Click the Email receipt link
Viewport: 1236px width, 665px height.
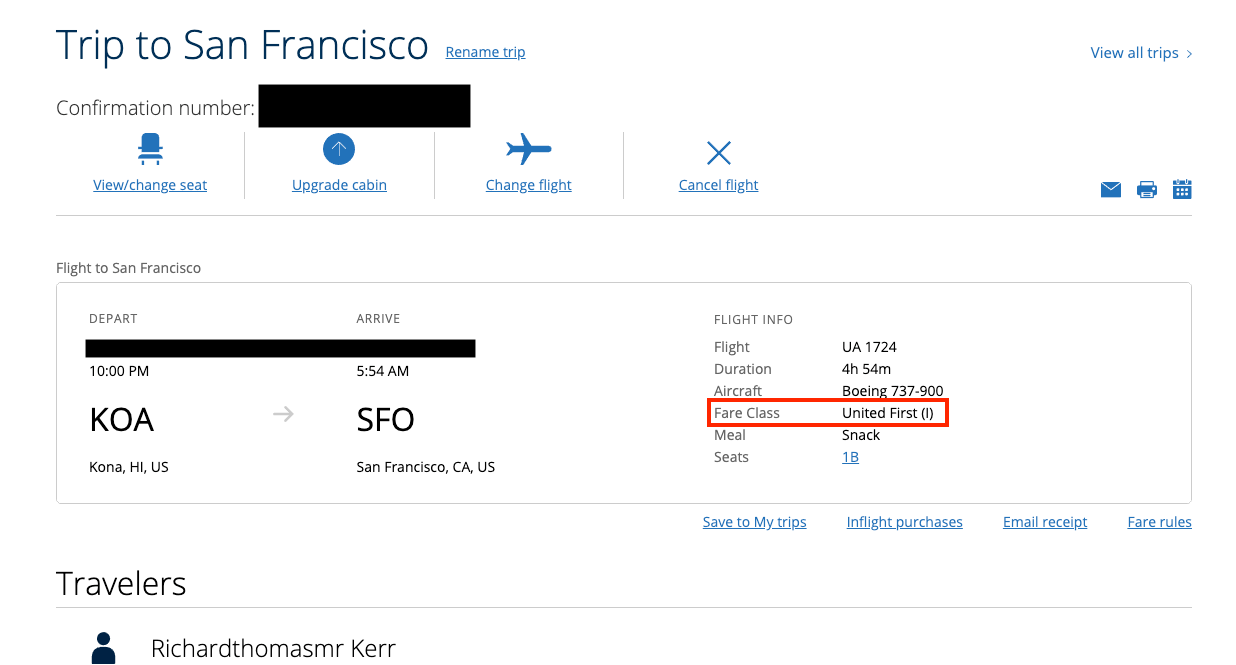[1045, 522]
